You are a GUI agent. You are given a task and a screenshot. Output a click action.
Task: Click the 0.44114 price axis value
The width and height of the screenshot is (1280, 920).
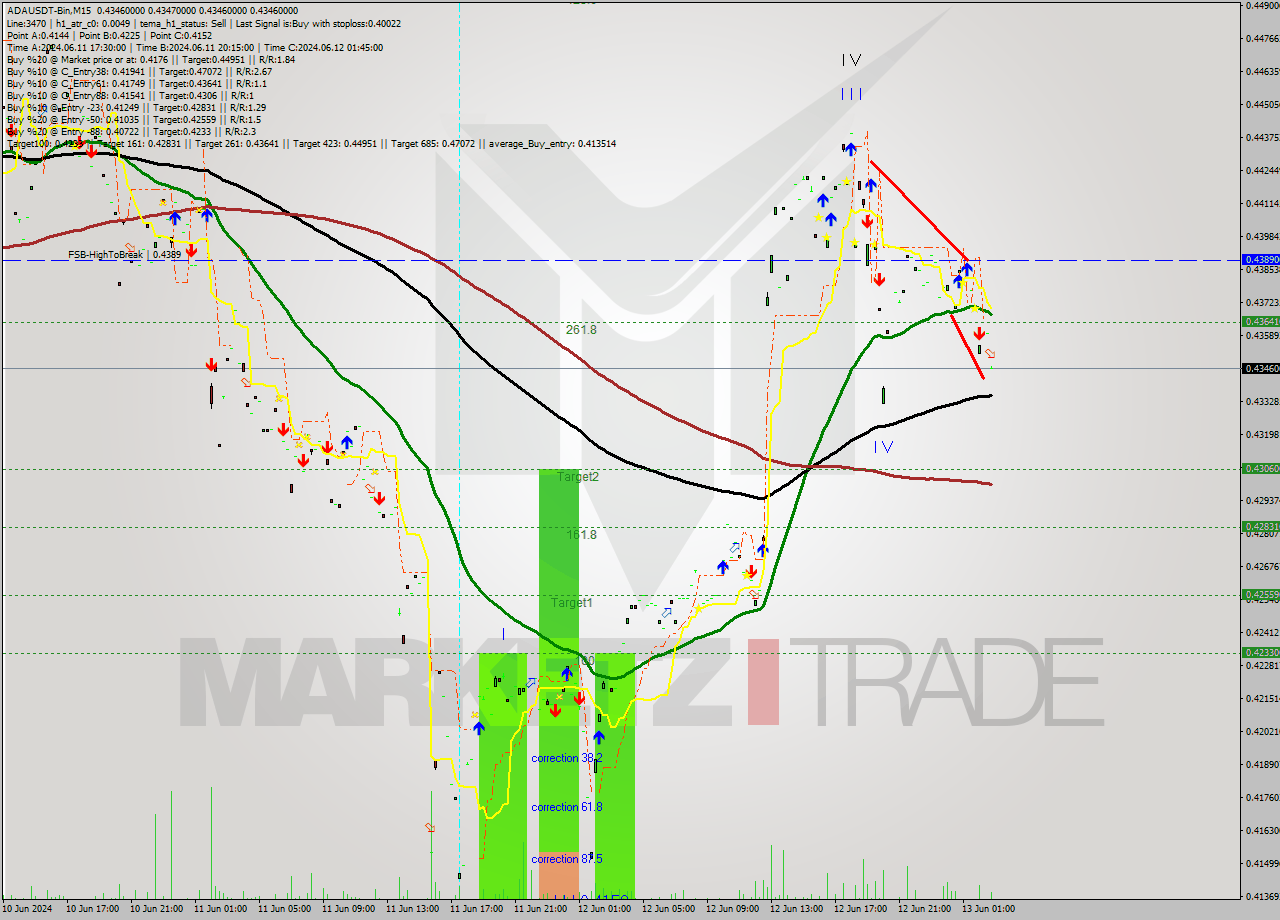click(x=1262, y=203)
